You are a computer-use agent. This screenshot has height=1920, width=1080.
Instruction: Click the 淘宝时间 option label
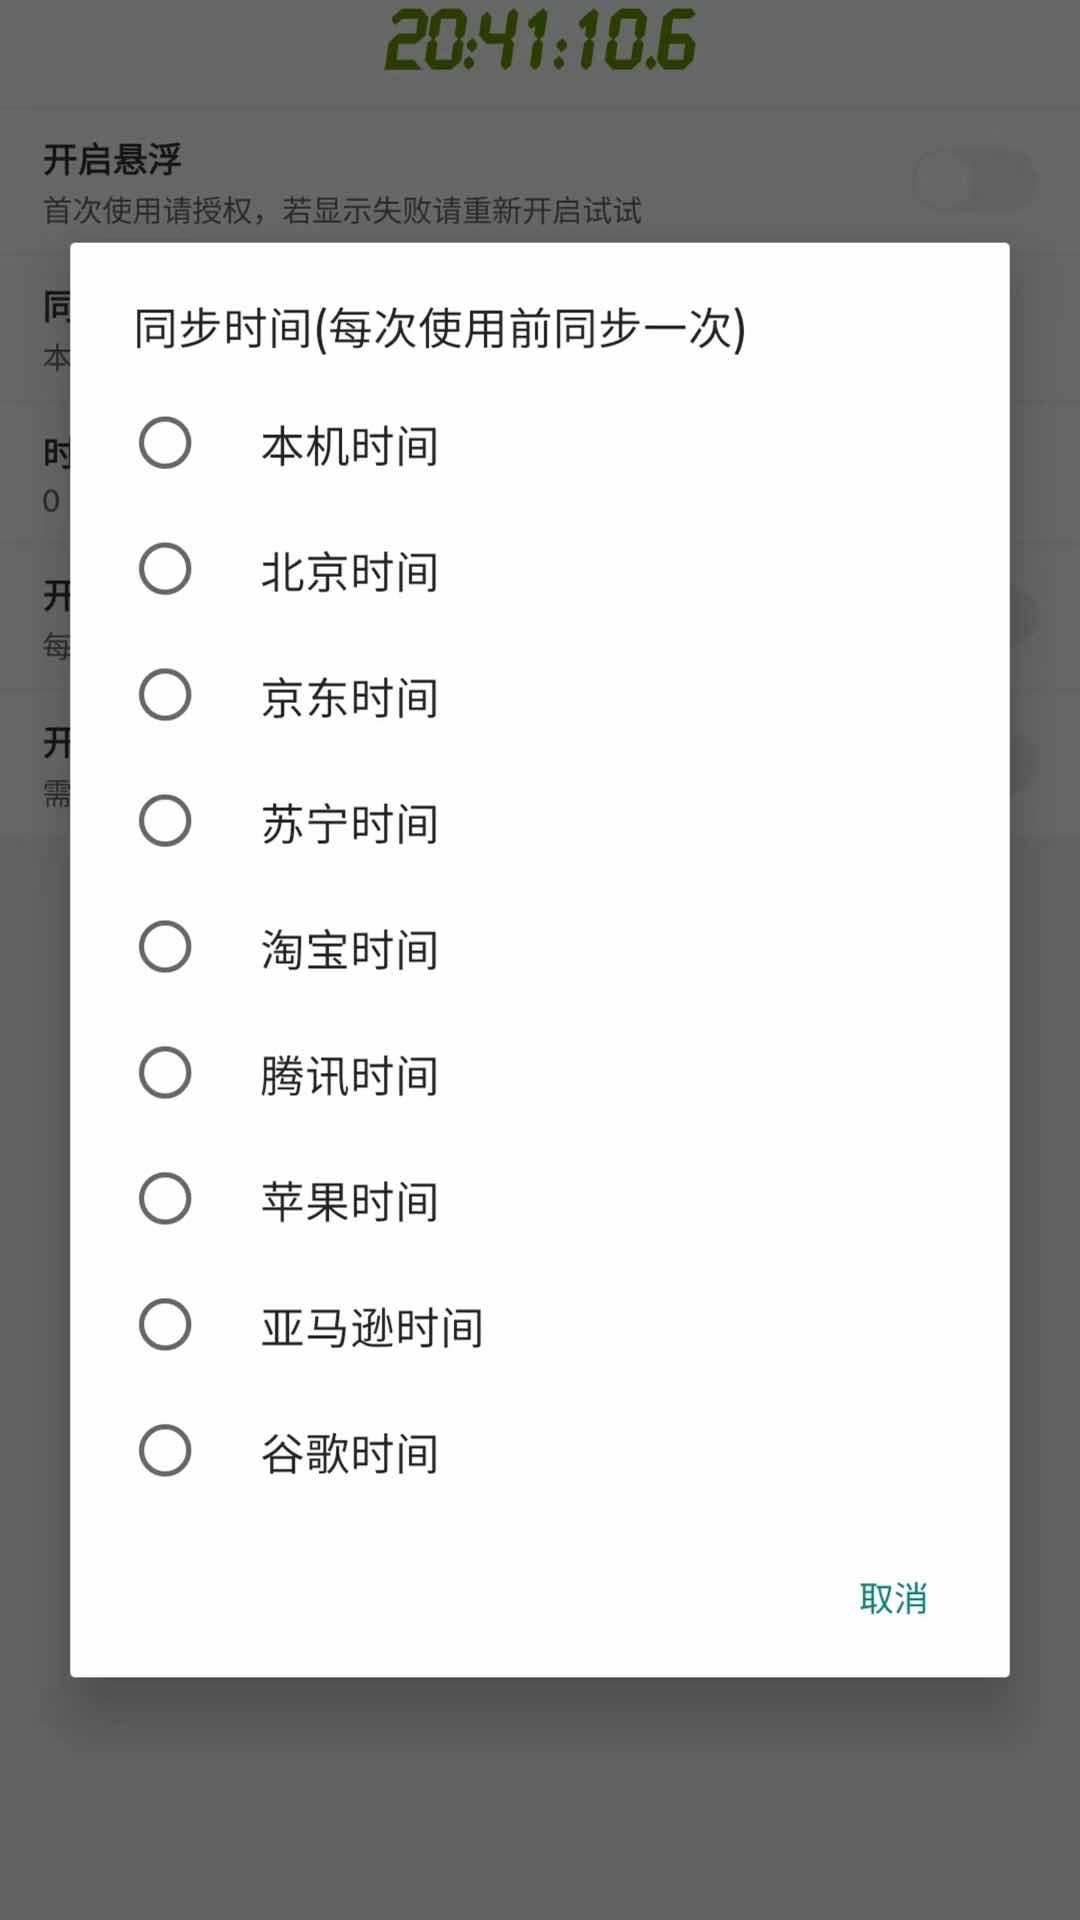(350, 950)
